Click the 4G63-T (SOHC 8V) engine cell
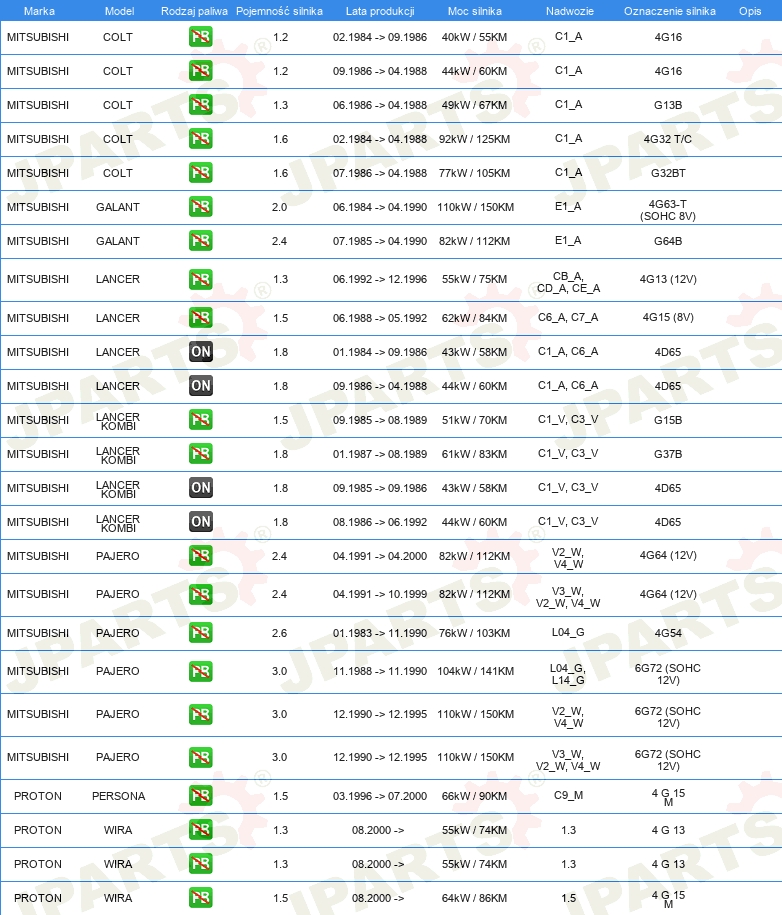782x915 pixels. [x=668, y=210]
